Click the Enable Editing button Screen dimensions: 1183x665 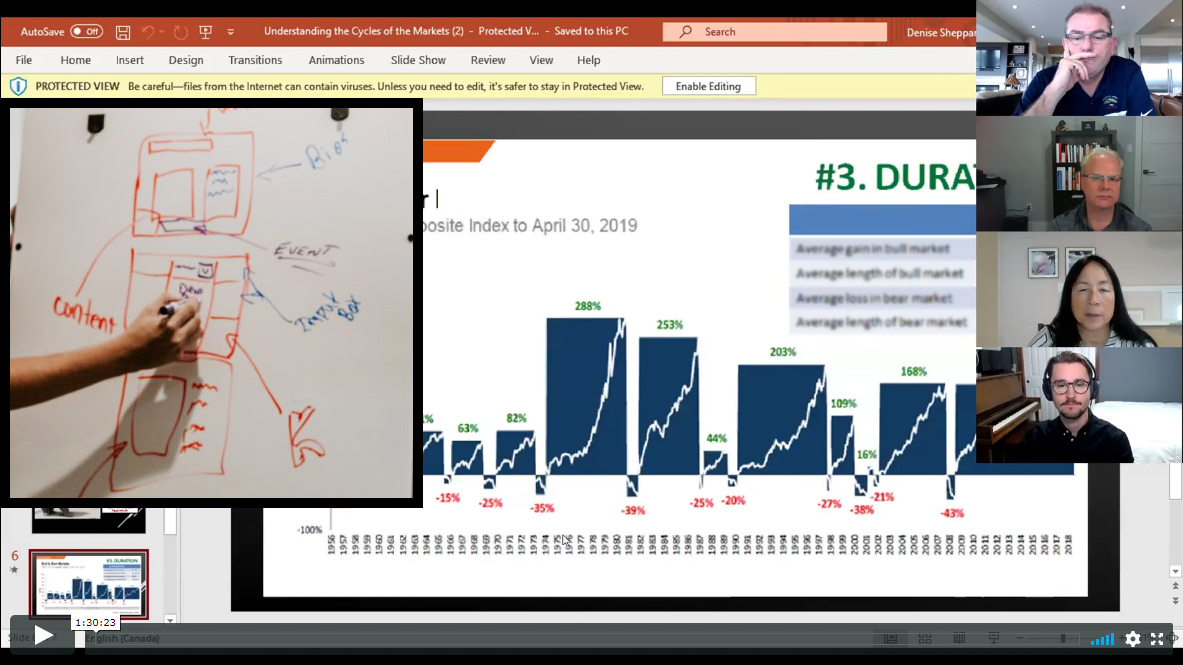tap(708, 86)
